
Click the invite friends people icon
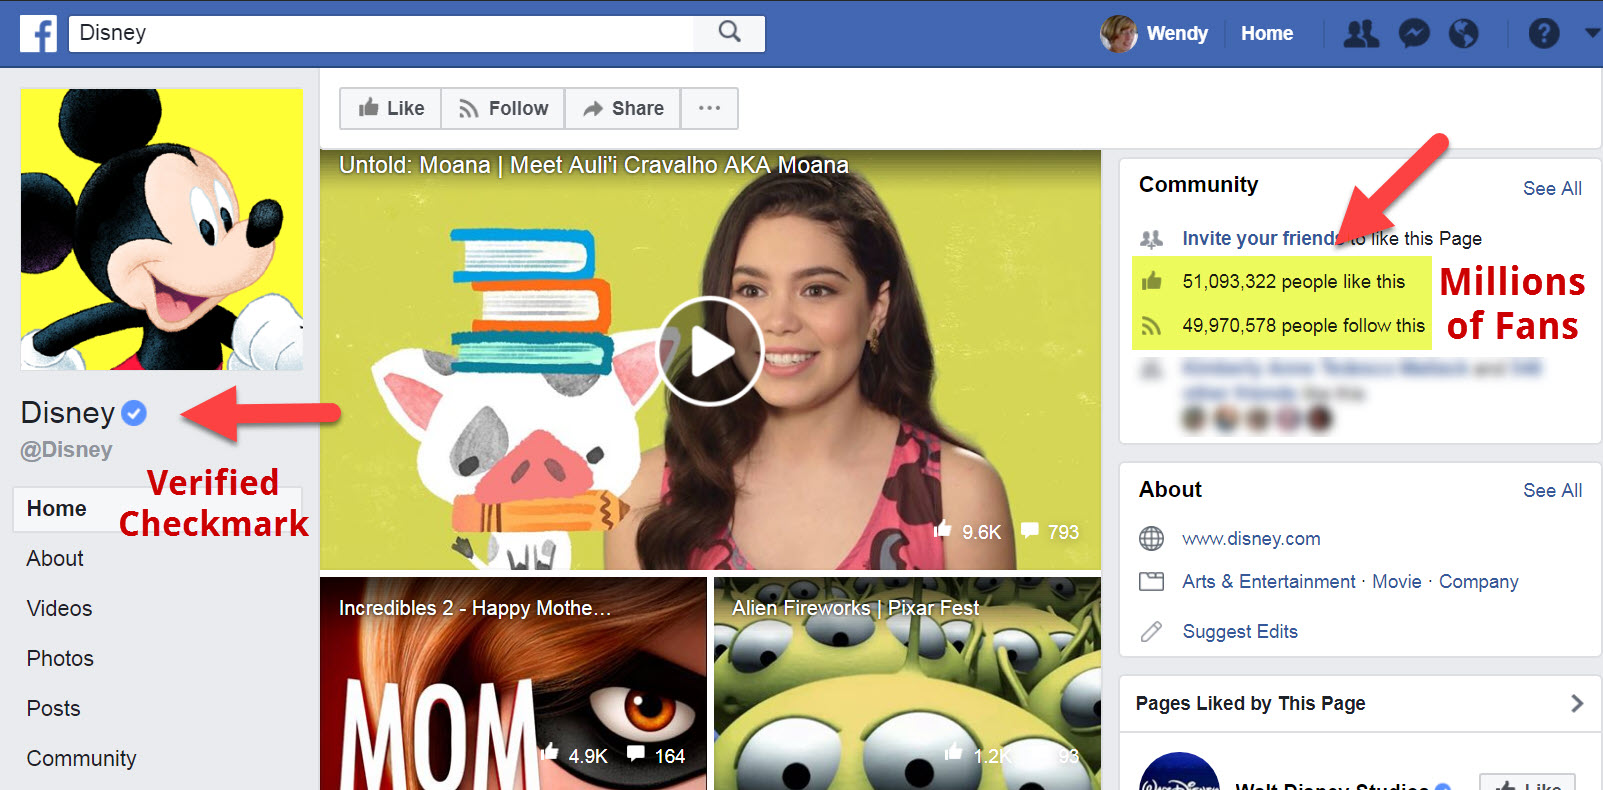point(1151,239)
